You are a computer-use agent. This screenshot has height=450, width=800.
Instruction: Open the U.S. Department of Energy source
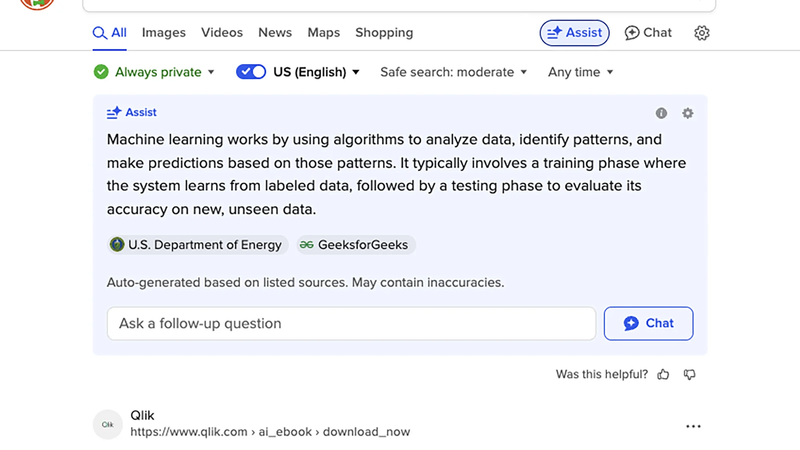tap(197, 244)
